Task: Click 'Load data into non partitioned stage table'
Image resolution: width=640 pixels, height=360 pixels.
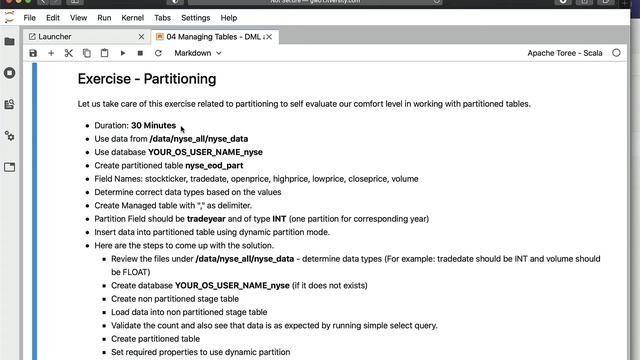Action: (189, 312)
